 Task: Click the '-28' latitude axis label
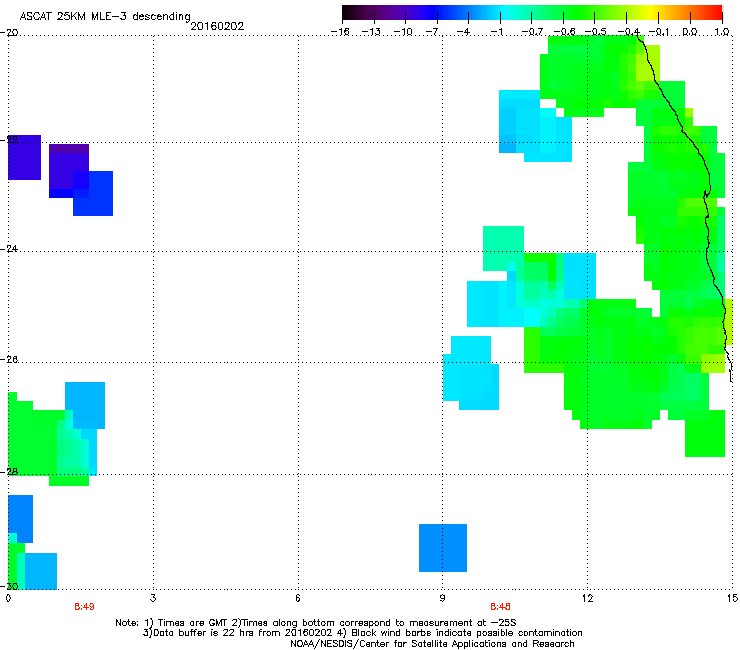click(x=9, y=471)
